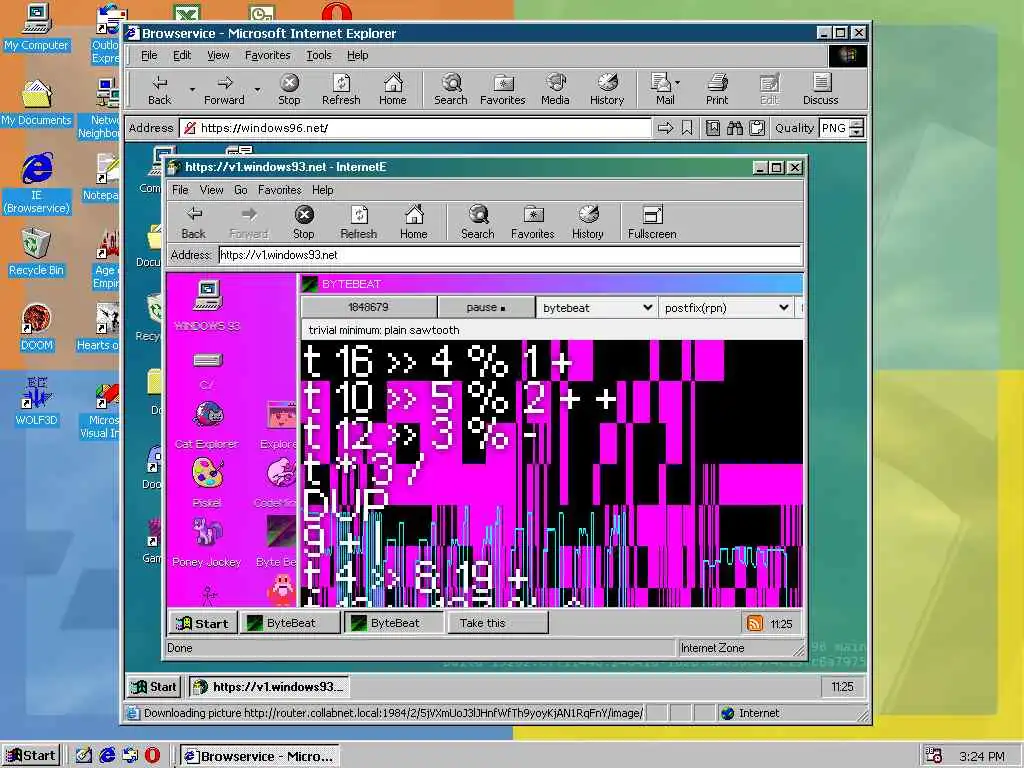The image size is (1024, 768).
Task: Open bytebeat mode dropdown
Action: [596, 308]
